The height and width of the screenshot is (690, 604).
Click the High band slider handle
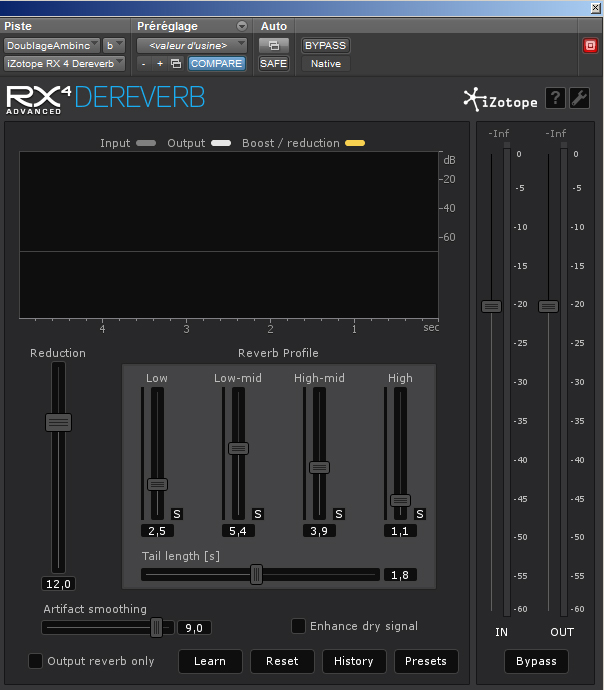tap(400, 500)
